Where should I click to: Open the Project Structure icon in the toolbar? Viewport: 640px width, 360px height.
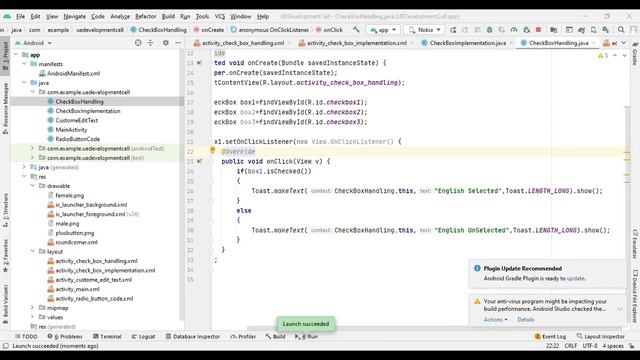click(553, 30)
